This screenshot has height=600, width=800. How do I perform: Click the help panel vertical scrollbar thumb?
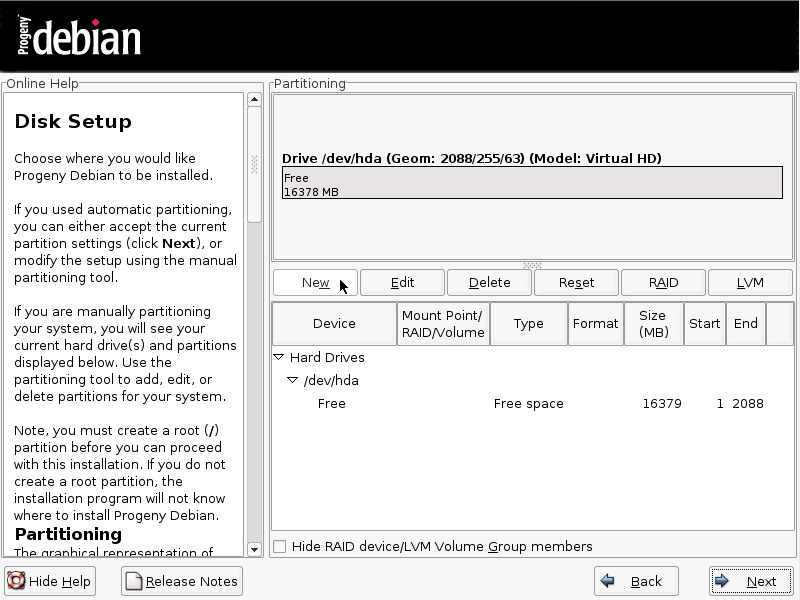(x=254, y=165)
